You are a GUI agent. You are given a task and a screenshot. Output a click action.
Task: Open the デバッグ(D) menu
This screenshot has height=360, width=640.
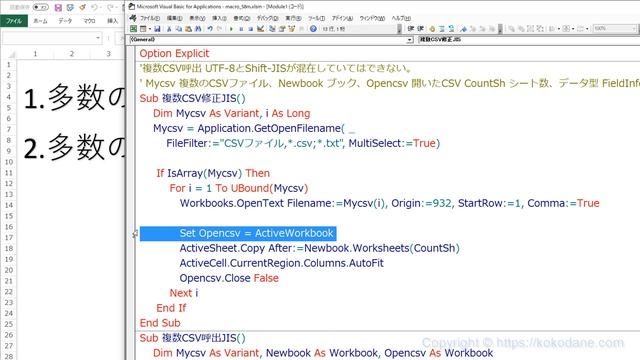point(267,18)
